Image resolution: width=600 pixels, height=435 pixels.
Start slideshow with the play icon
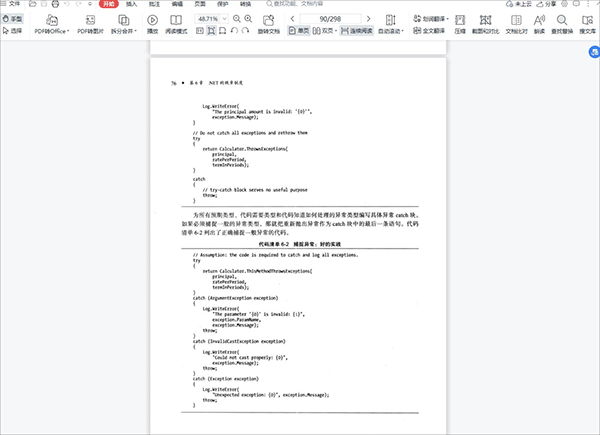click(x=152, y=20)
